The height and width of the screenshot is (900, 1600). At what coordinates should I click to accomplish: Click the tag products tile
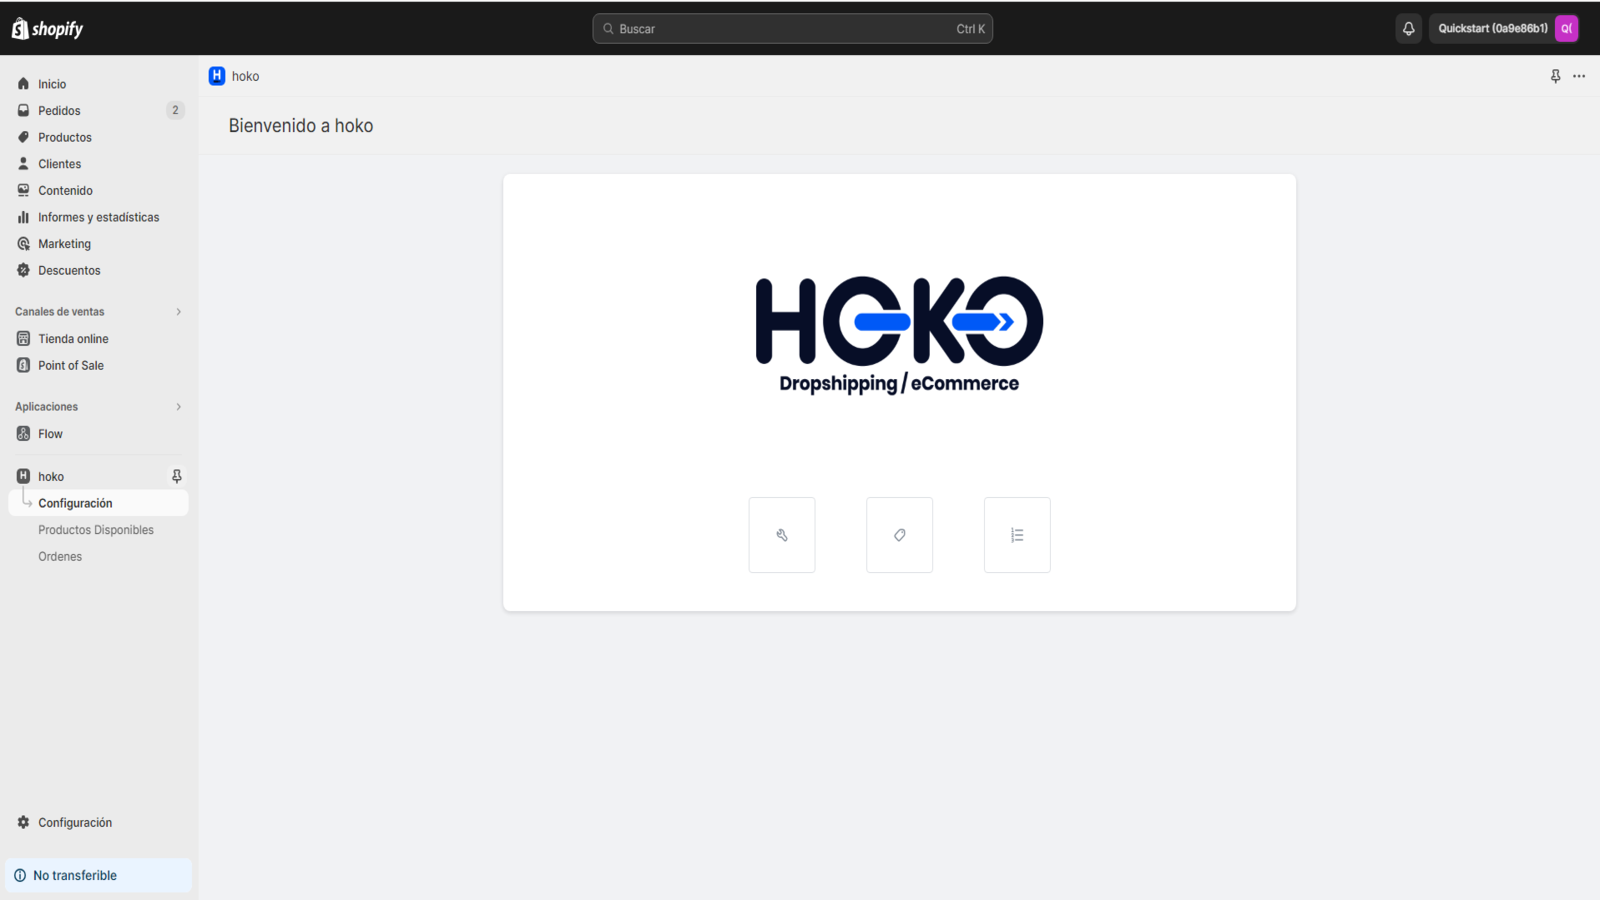coord(899,535)
